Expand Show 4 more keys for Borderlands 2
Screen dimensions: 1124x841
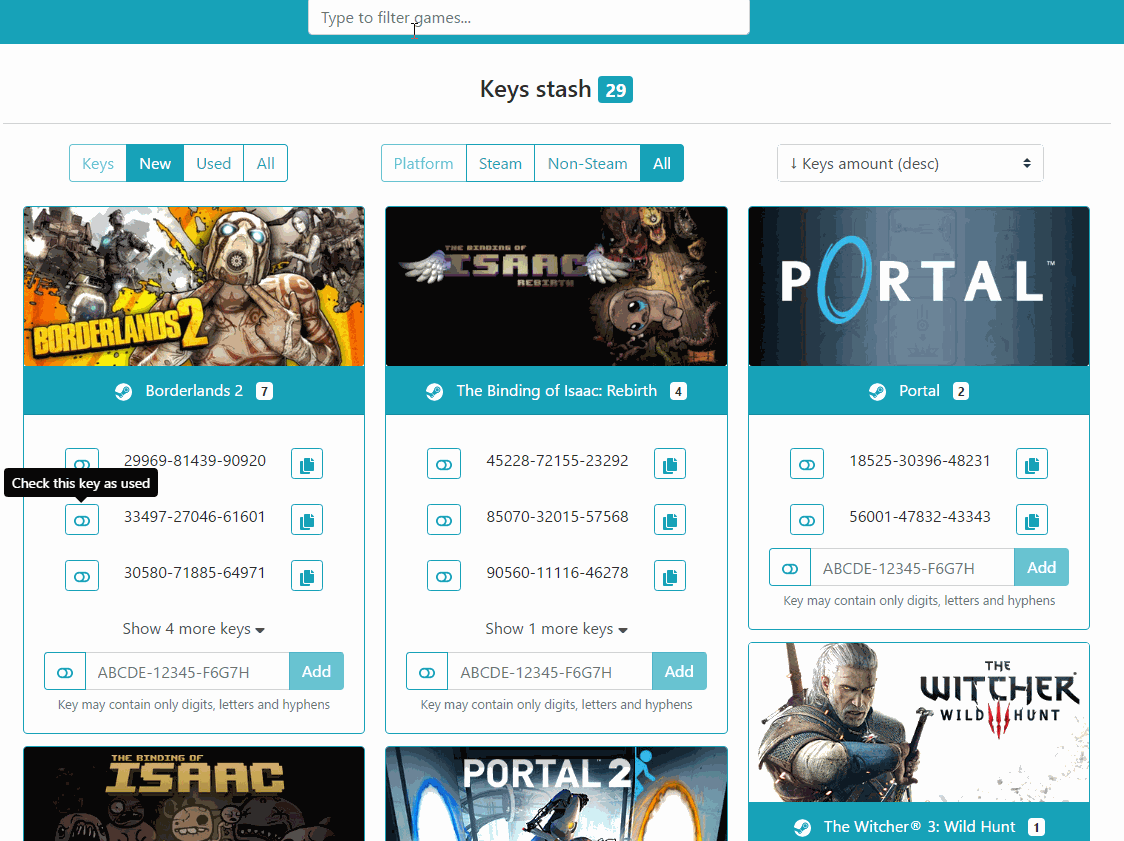[x=194, y=629]
